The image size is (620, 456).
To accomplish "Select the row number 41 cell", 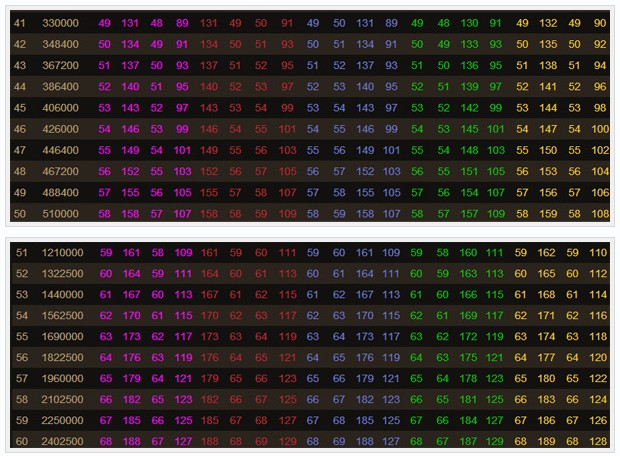I will coord(19,23).
